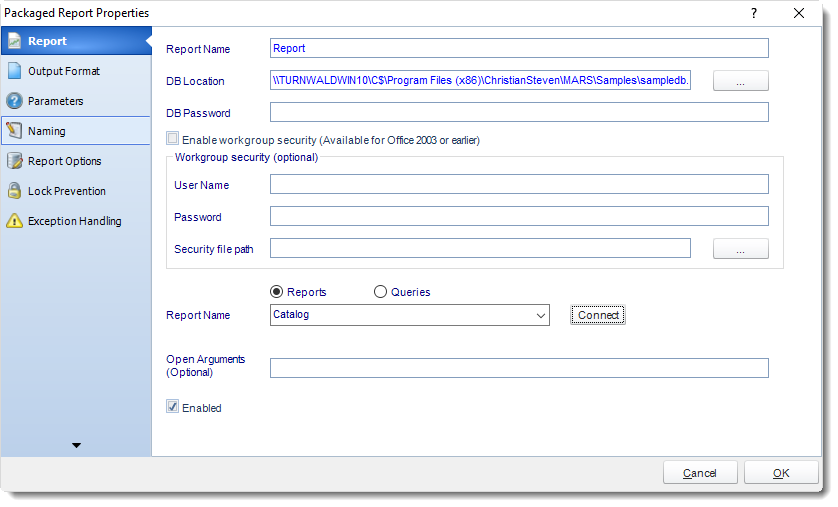Click the Lock Prevention padlock icon
This screenshot has width=838, height=507.
[14, 191]
